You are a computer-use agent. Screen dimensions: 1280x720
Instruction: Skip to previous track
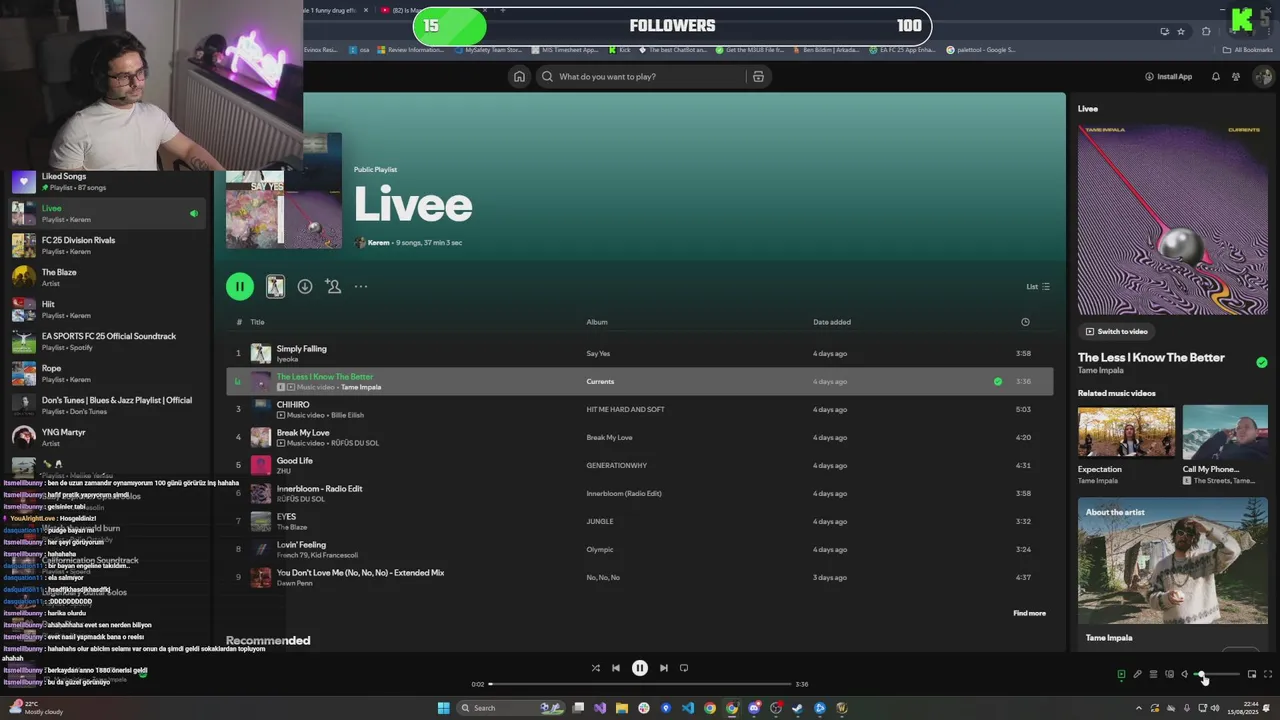click(616, 668)
